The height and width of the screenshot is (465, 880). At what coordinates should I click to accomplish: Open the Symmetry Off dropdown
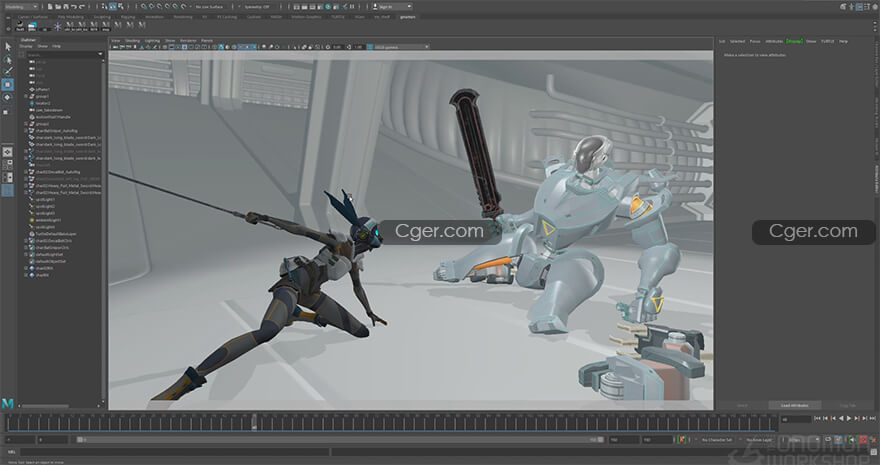coord(256,6)
